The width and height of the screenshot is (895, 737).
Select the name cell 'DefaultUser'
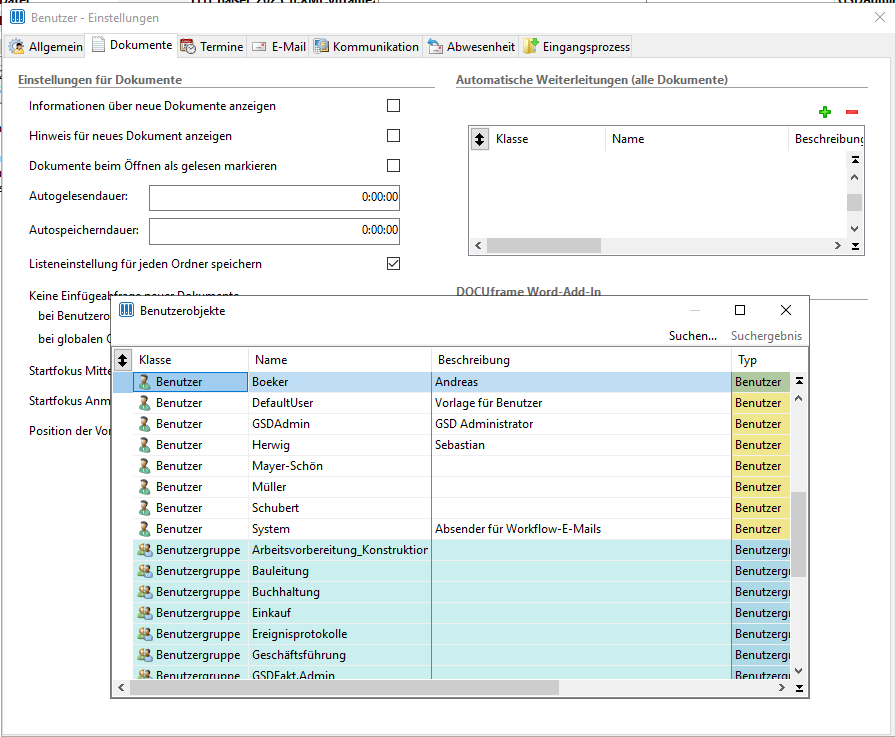[x=340, y=402]
